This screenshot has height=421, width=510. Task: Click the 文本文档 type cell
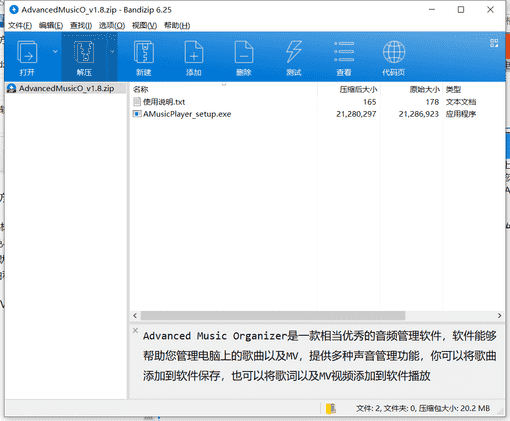461,102
